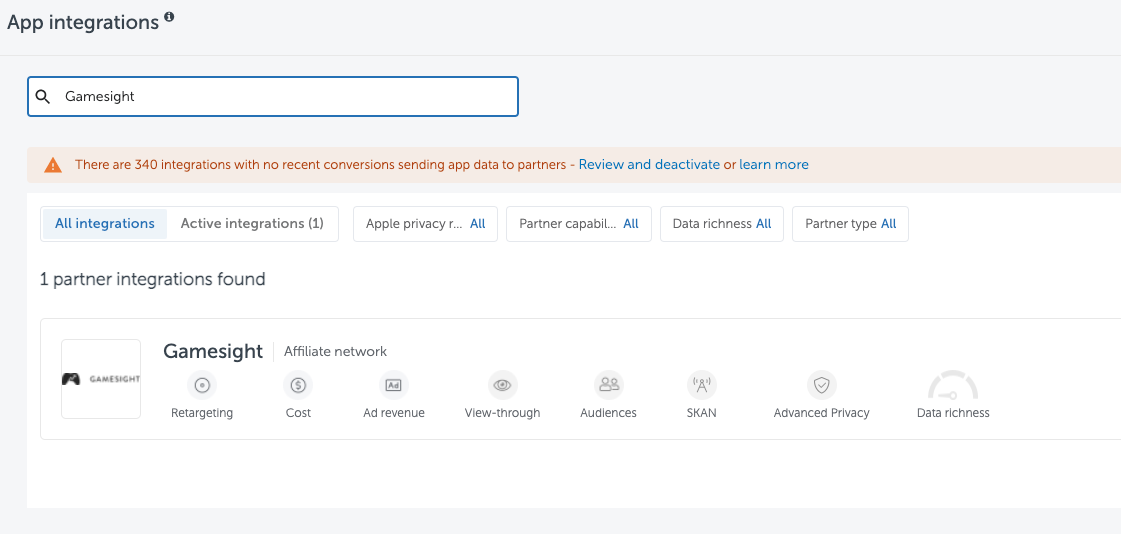The image size is (1121, 534).
Task: Switch to Active integrations (1) tab
Action: [x=252, y=224]
